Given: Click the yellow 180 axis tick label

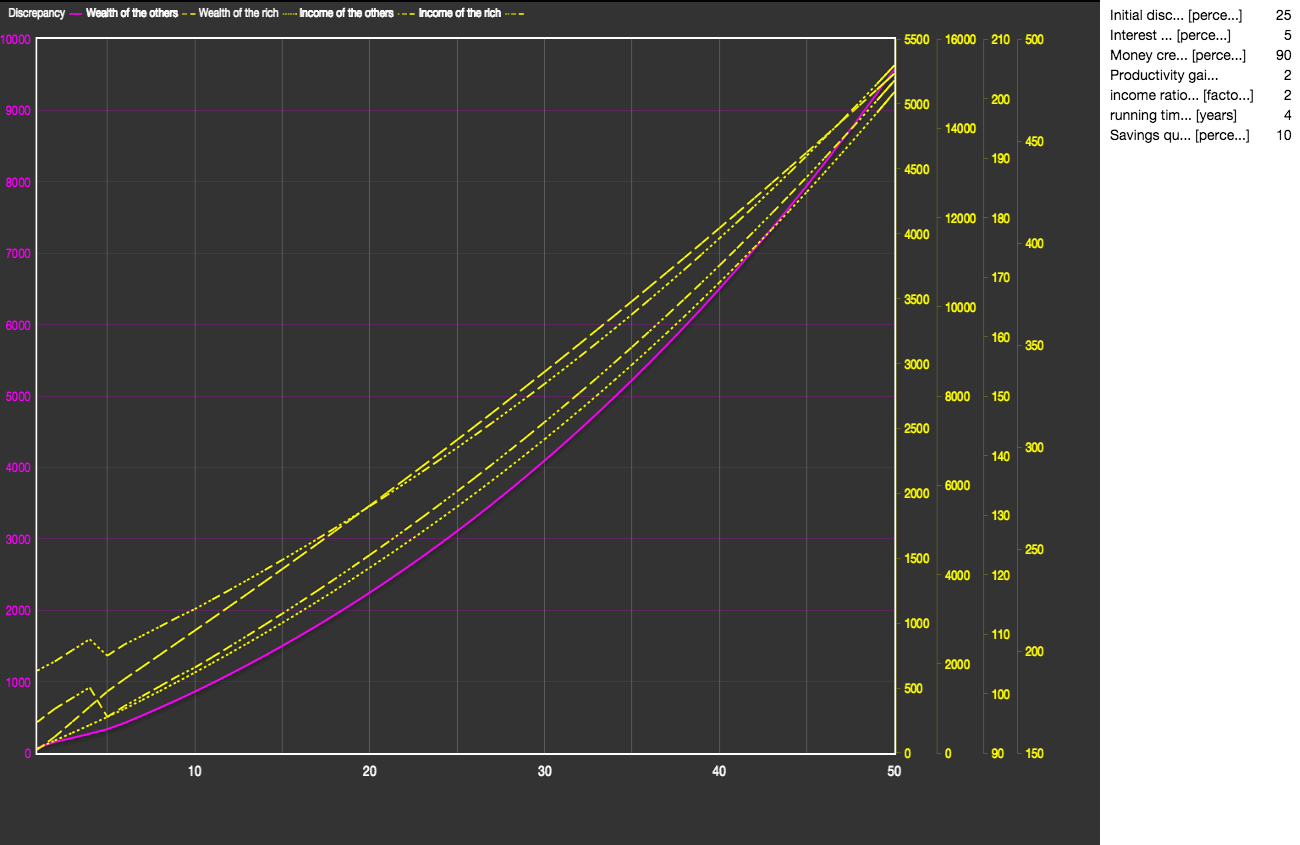Looking at the screenshot, I should 1000,219.
